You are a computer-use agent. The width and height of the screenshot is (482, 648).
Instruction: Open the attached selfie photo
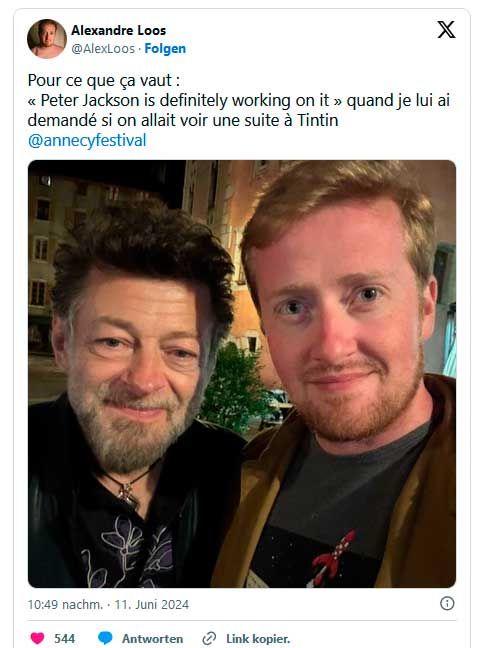242,374
